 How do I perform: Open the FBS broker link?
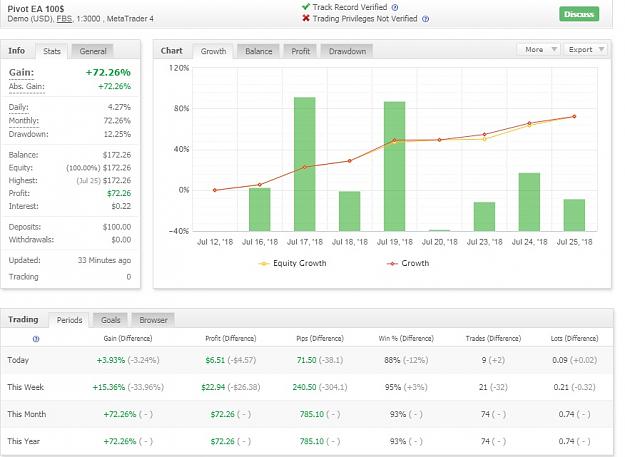(x=64, y=19)
